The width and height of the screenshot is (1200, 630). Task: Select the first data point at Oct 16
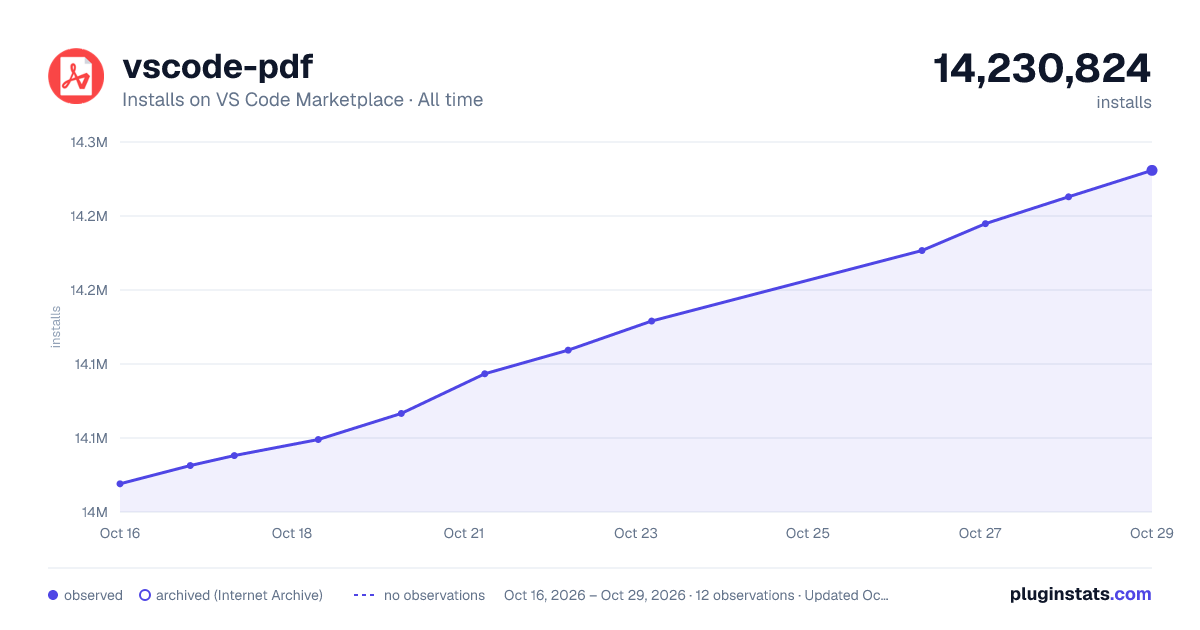click(x=120, y=484)
